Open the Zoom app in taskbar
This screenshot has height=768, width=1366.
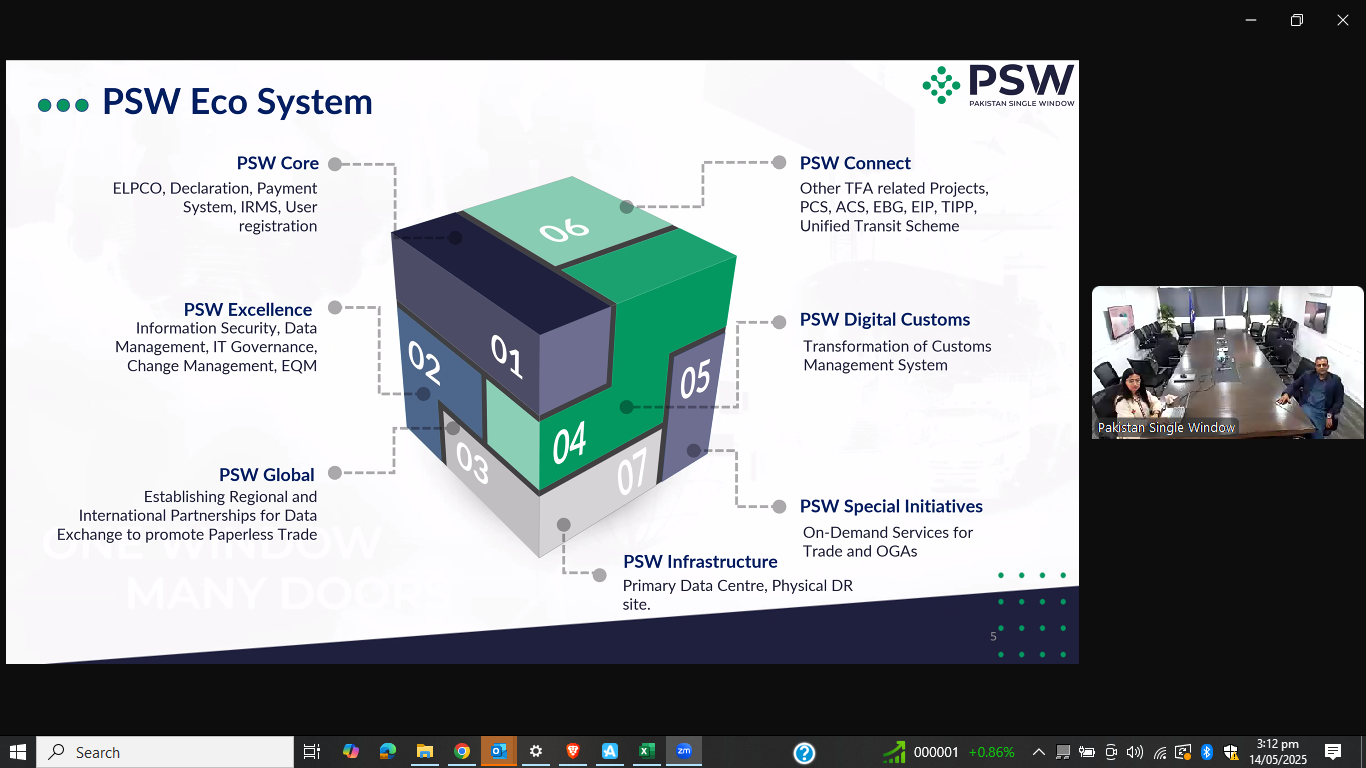684,752
